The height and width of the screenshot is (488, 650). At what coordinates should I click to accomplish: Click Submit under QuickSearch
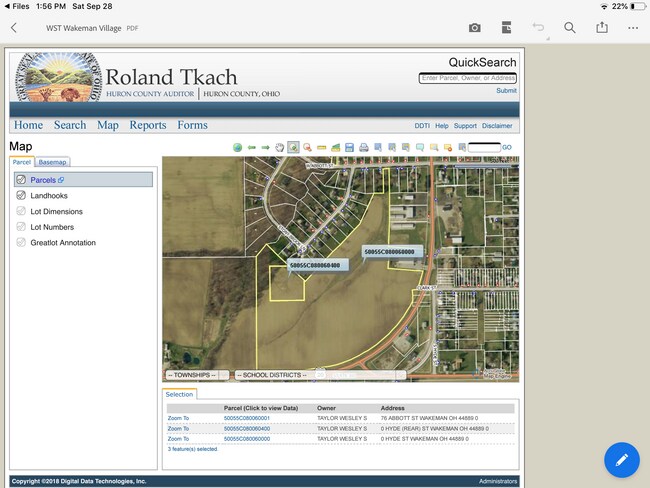pyautogui.click(x=506, y=91)
